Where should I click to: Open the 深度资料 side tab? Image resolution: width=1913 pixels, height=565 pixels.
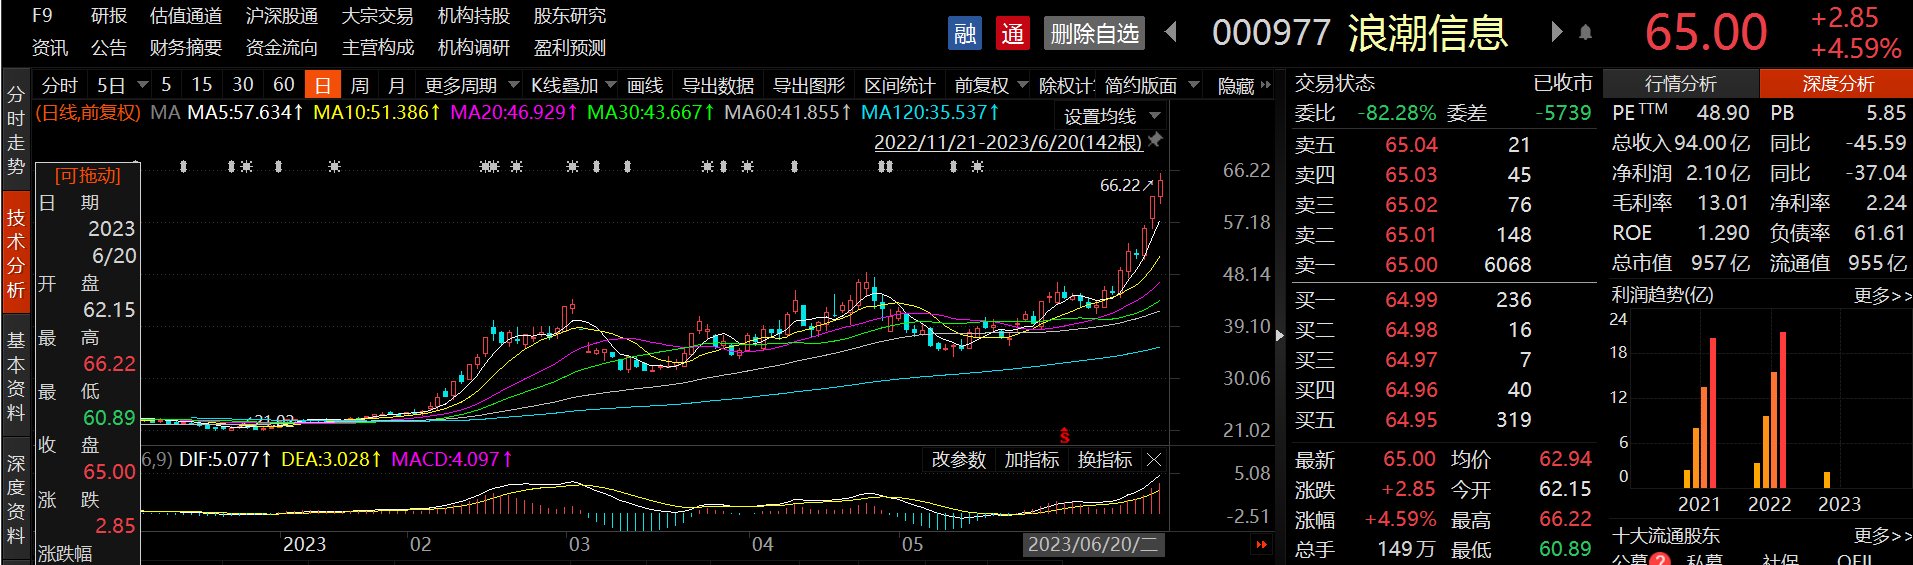(x=16, y=499)
